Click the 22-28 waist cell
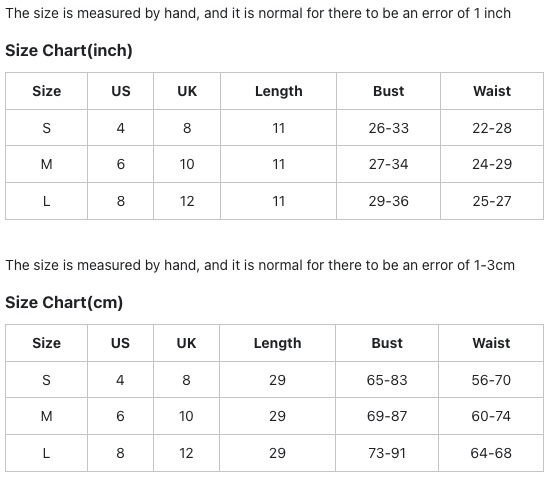 (x=492, y=128)
